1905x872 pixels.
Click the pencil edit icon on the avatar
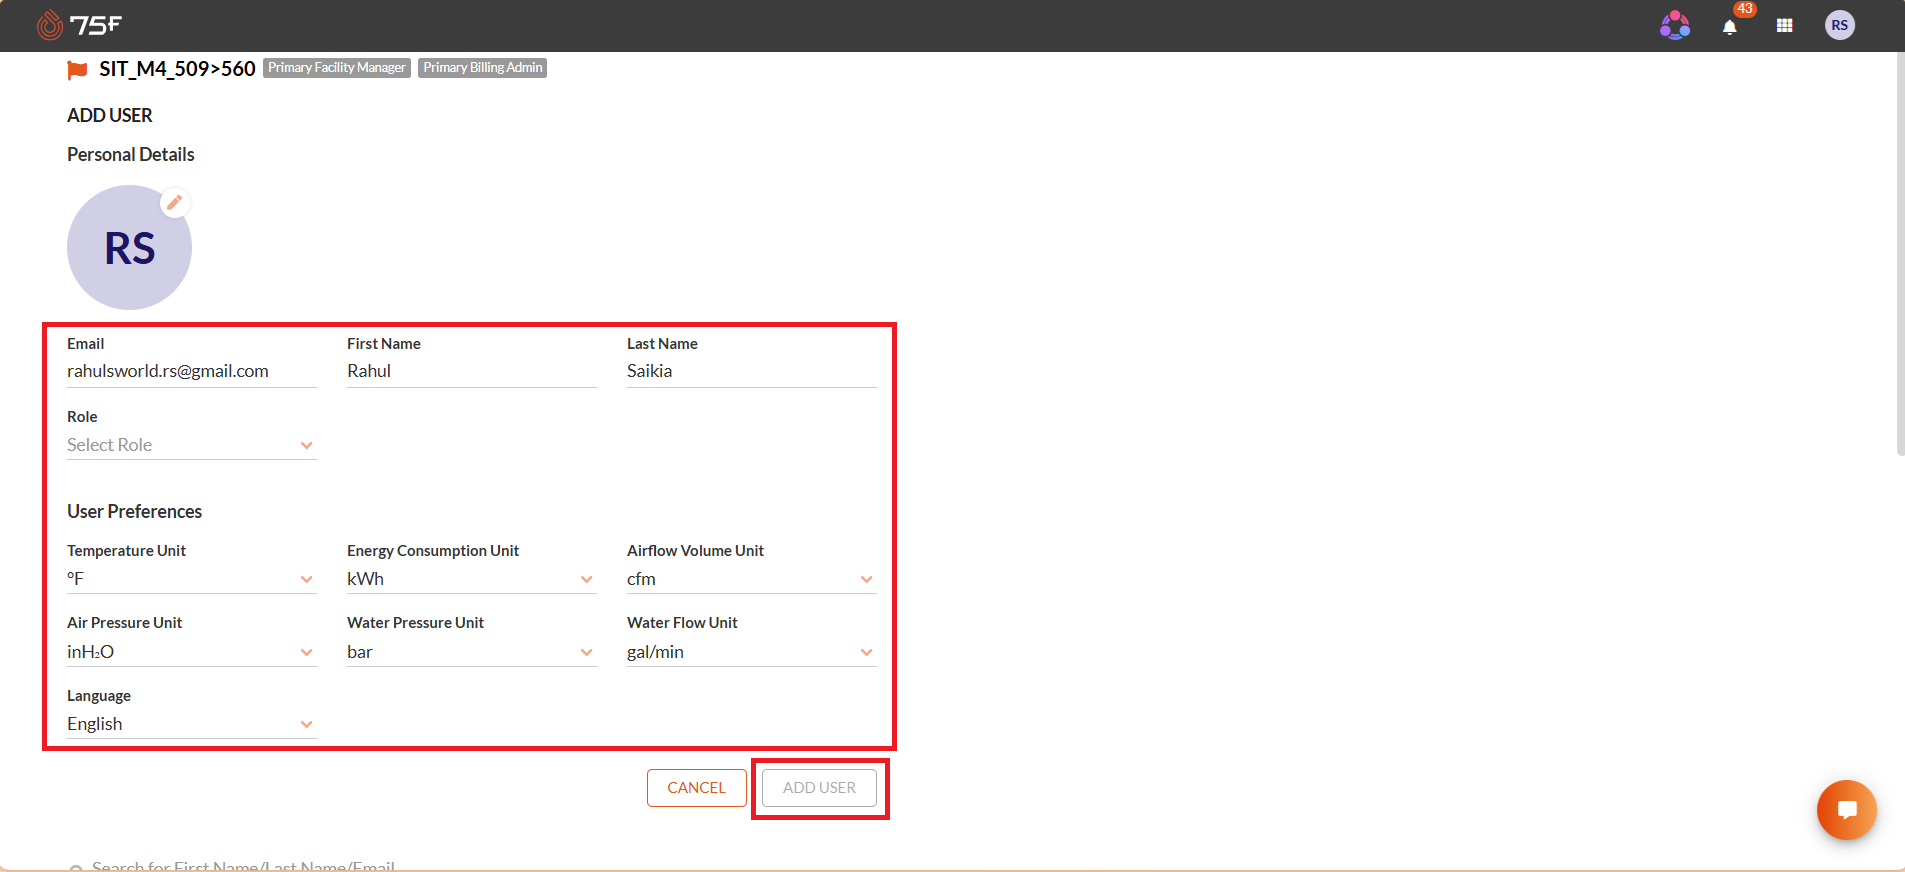(x=175, y=202)
